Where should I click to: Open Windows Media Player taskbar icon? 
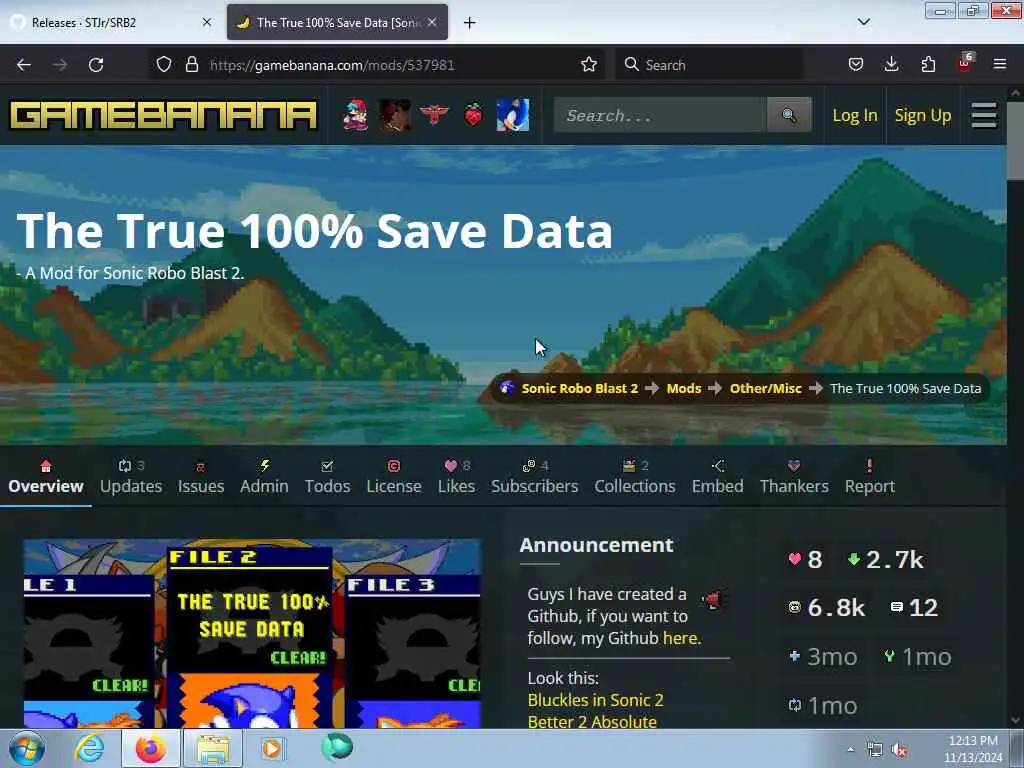pyautogui.click(x=272, y=748)
